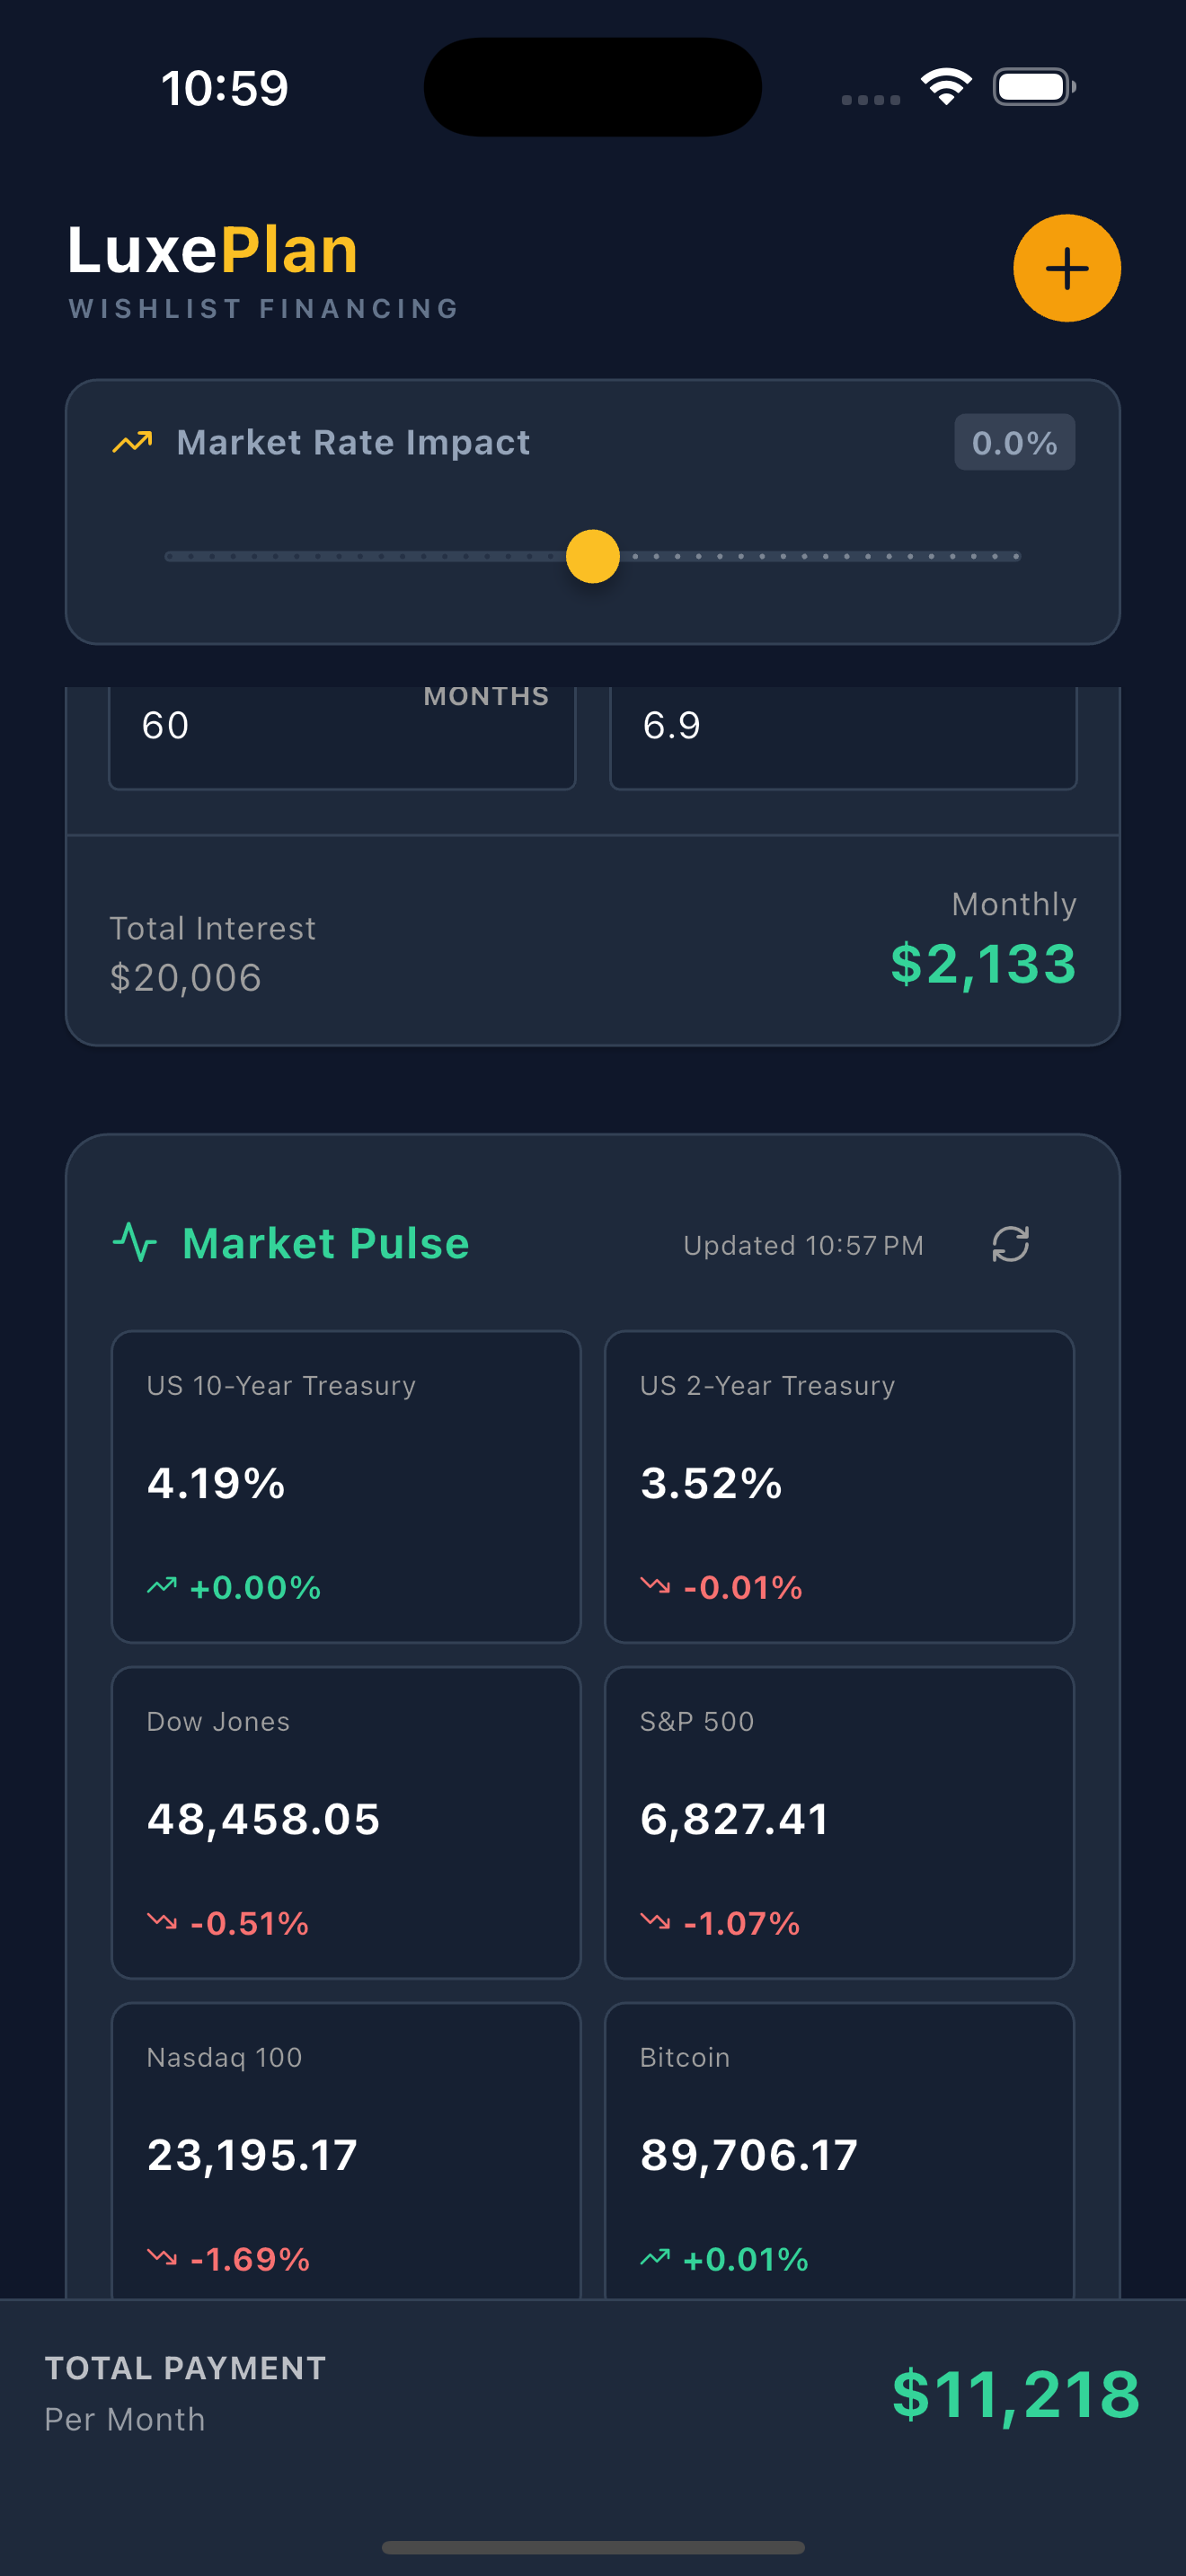This screenshot has height=2576, width=1186.
Task: Tap the LuxePlan app title
Action: (213, 250)
